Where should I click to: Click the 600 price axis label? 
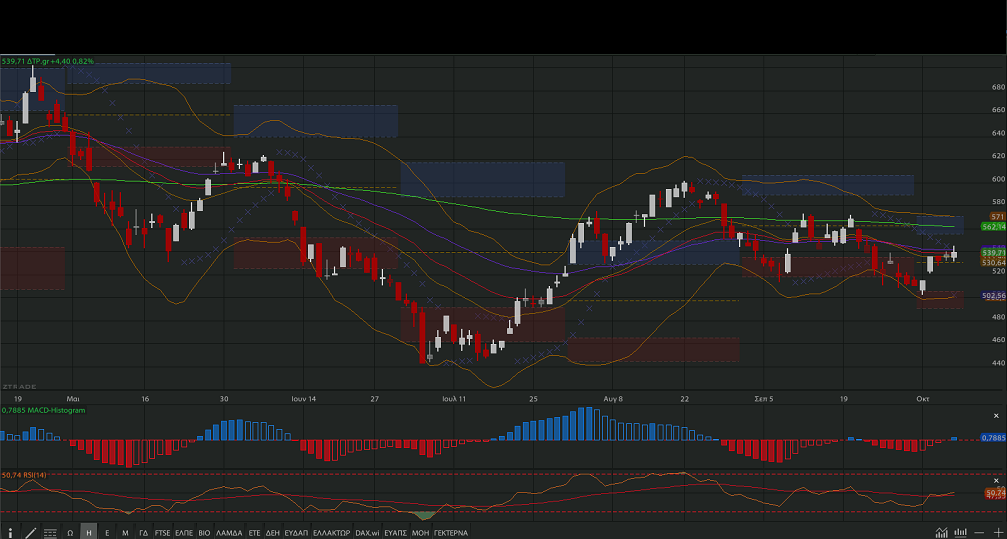point(1001,179)
